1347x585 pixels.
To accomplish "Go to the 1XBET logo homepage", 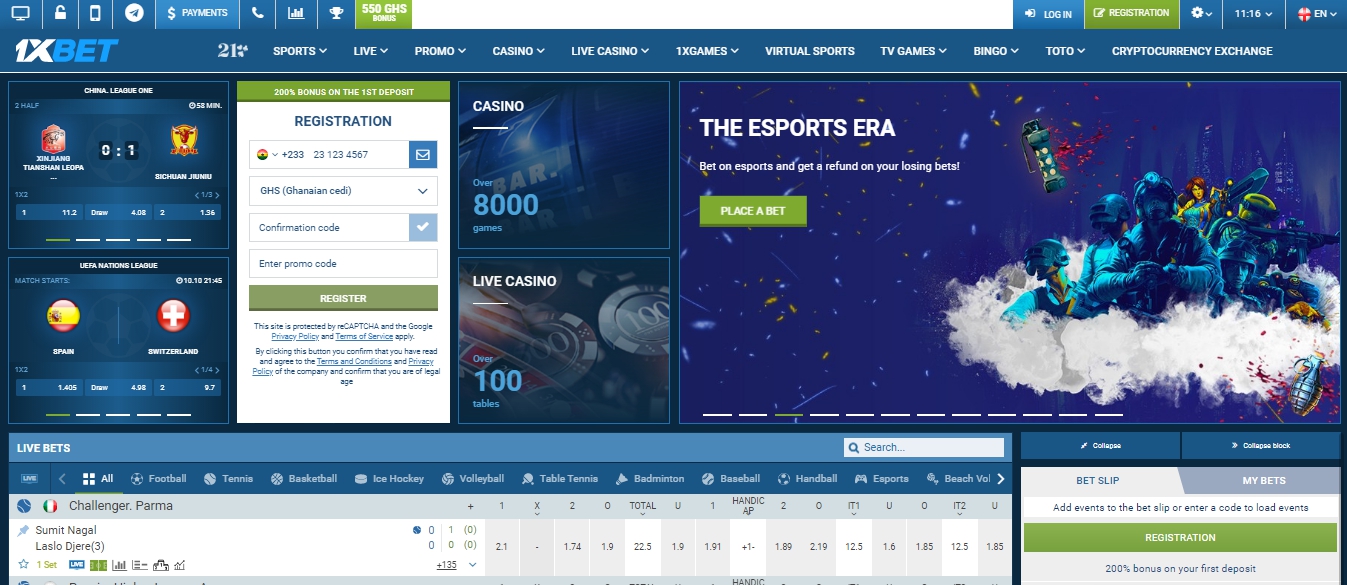I will (67, 51).
